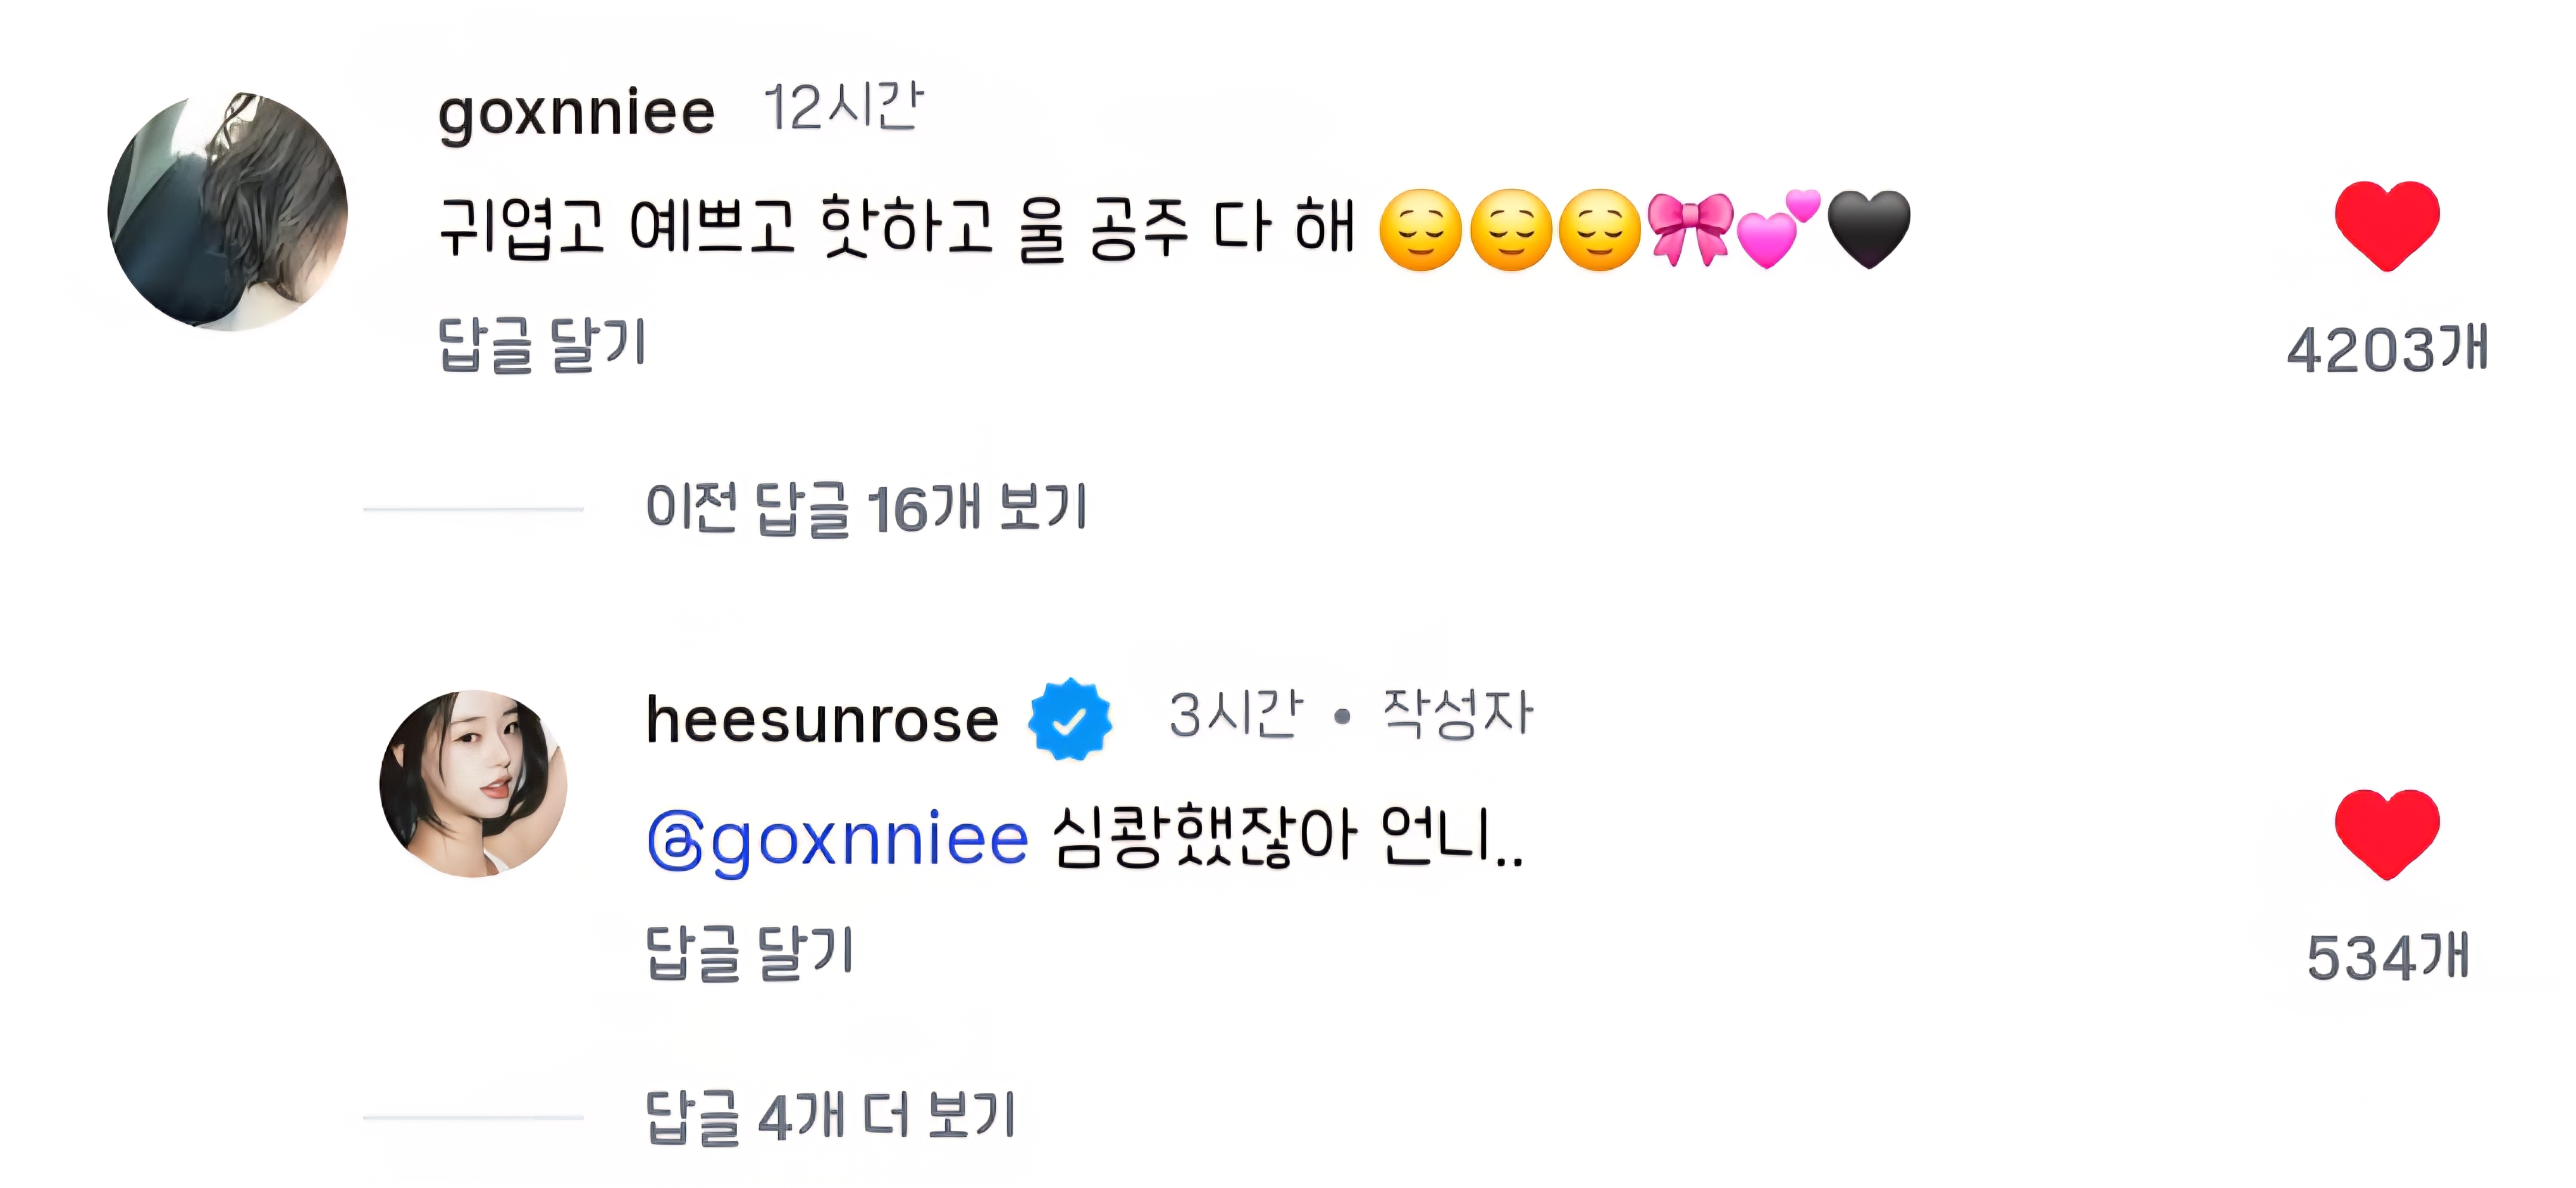Reply to goxnniee's comment (답글 달기)

tap(542, 345)
